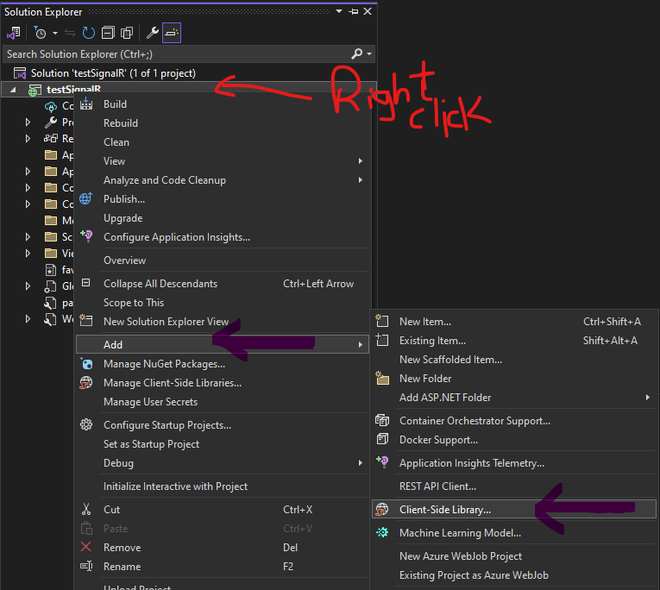
Task: Click the Switch Views icon in Solution Explorer toolbar
Action: coord(14,33)
